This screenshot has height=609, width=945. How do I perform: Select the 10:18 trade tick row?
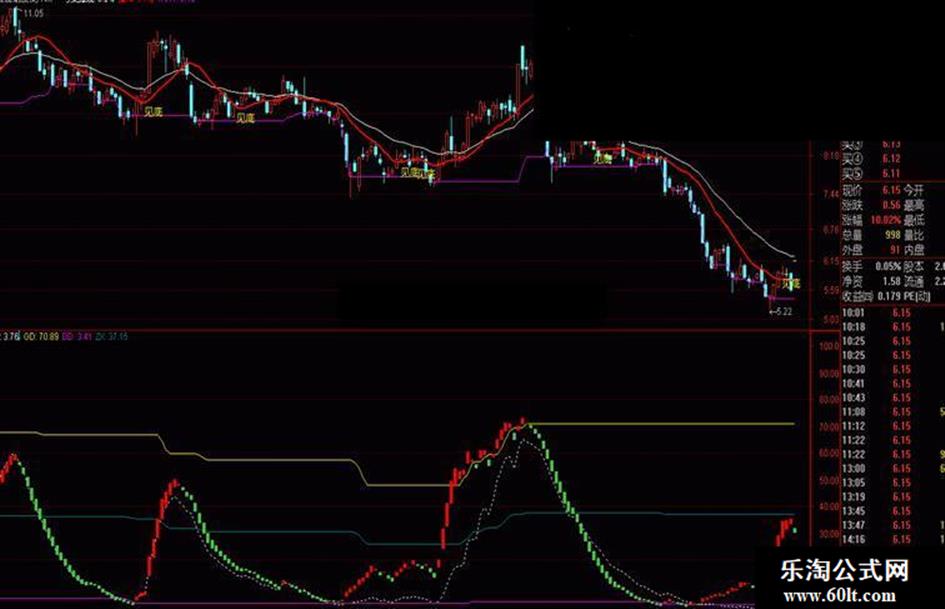click(893, 327)
